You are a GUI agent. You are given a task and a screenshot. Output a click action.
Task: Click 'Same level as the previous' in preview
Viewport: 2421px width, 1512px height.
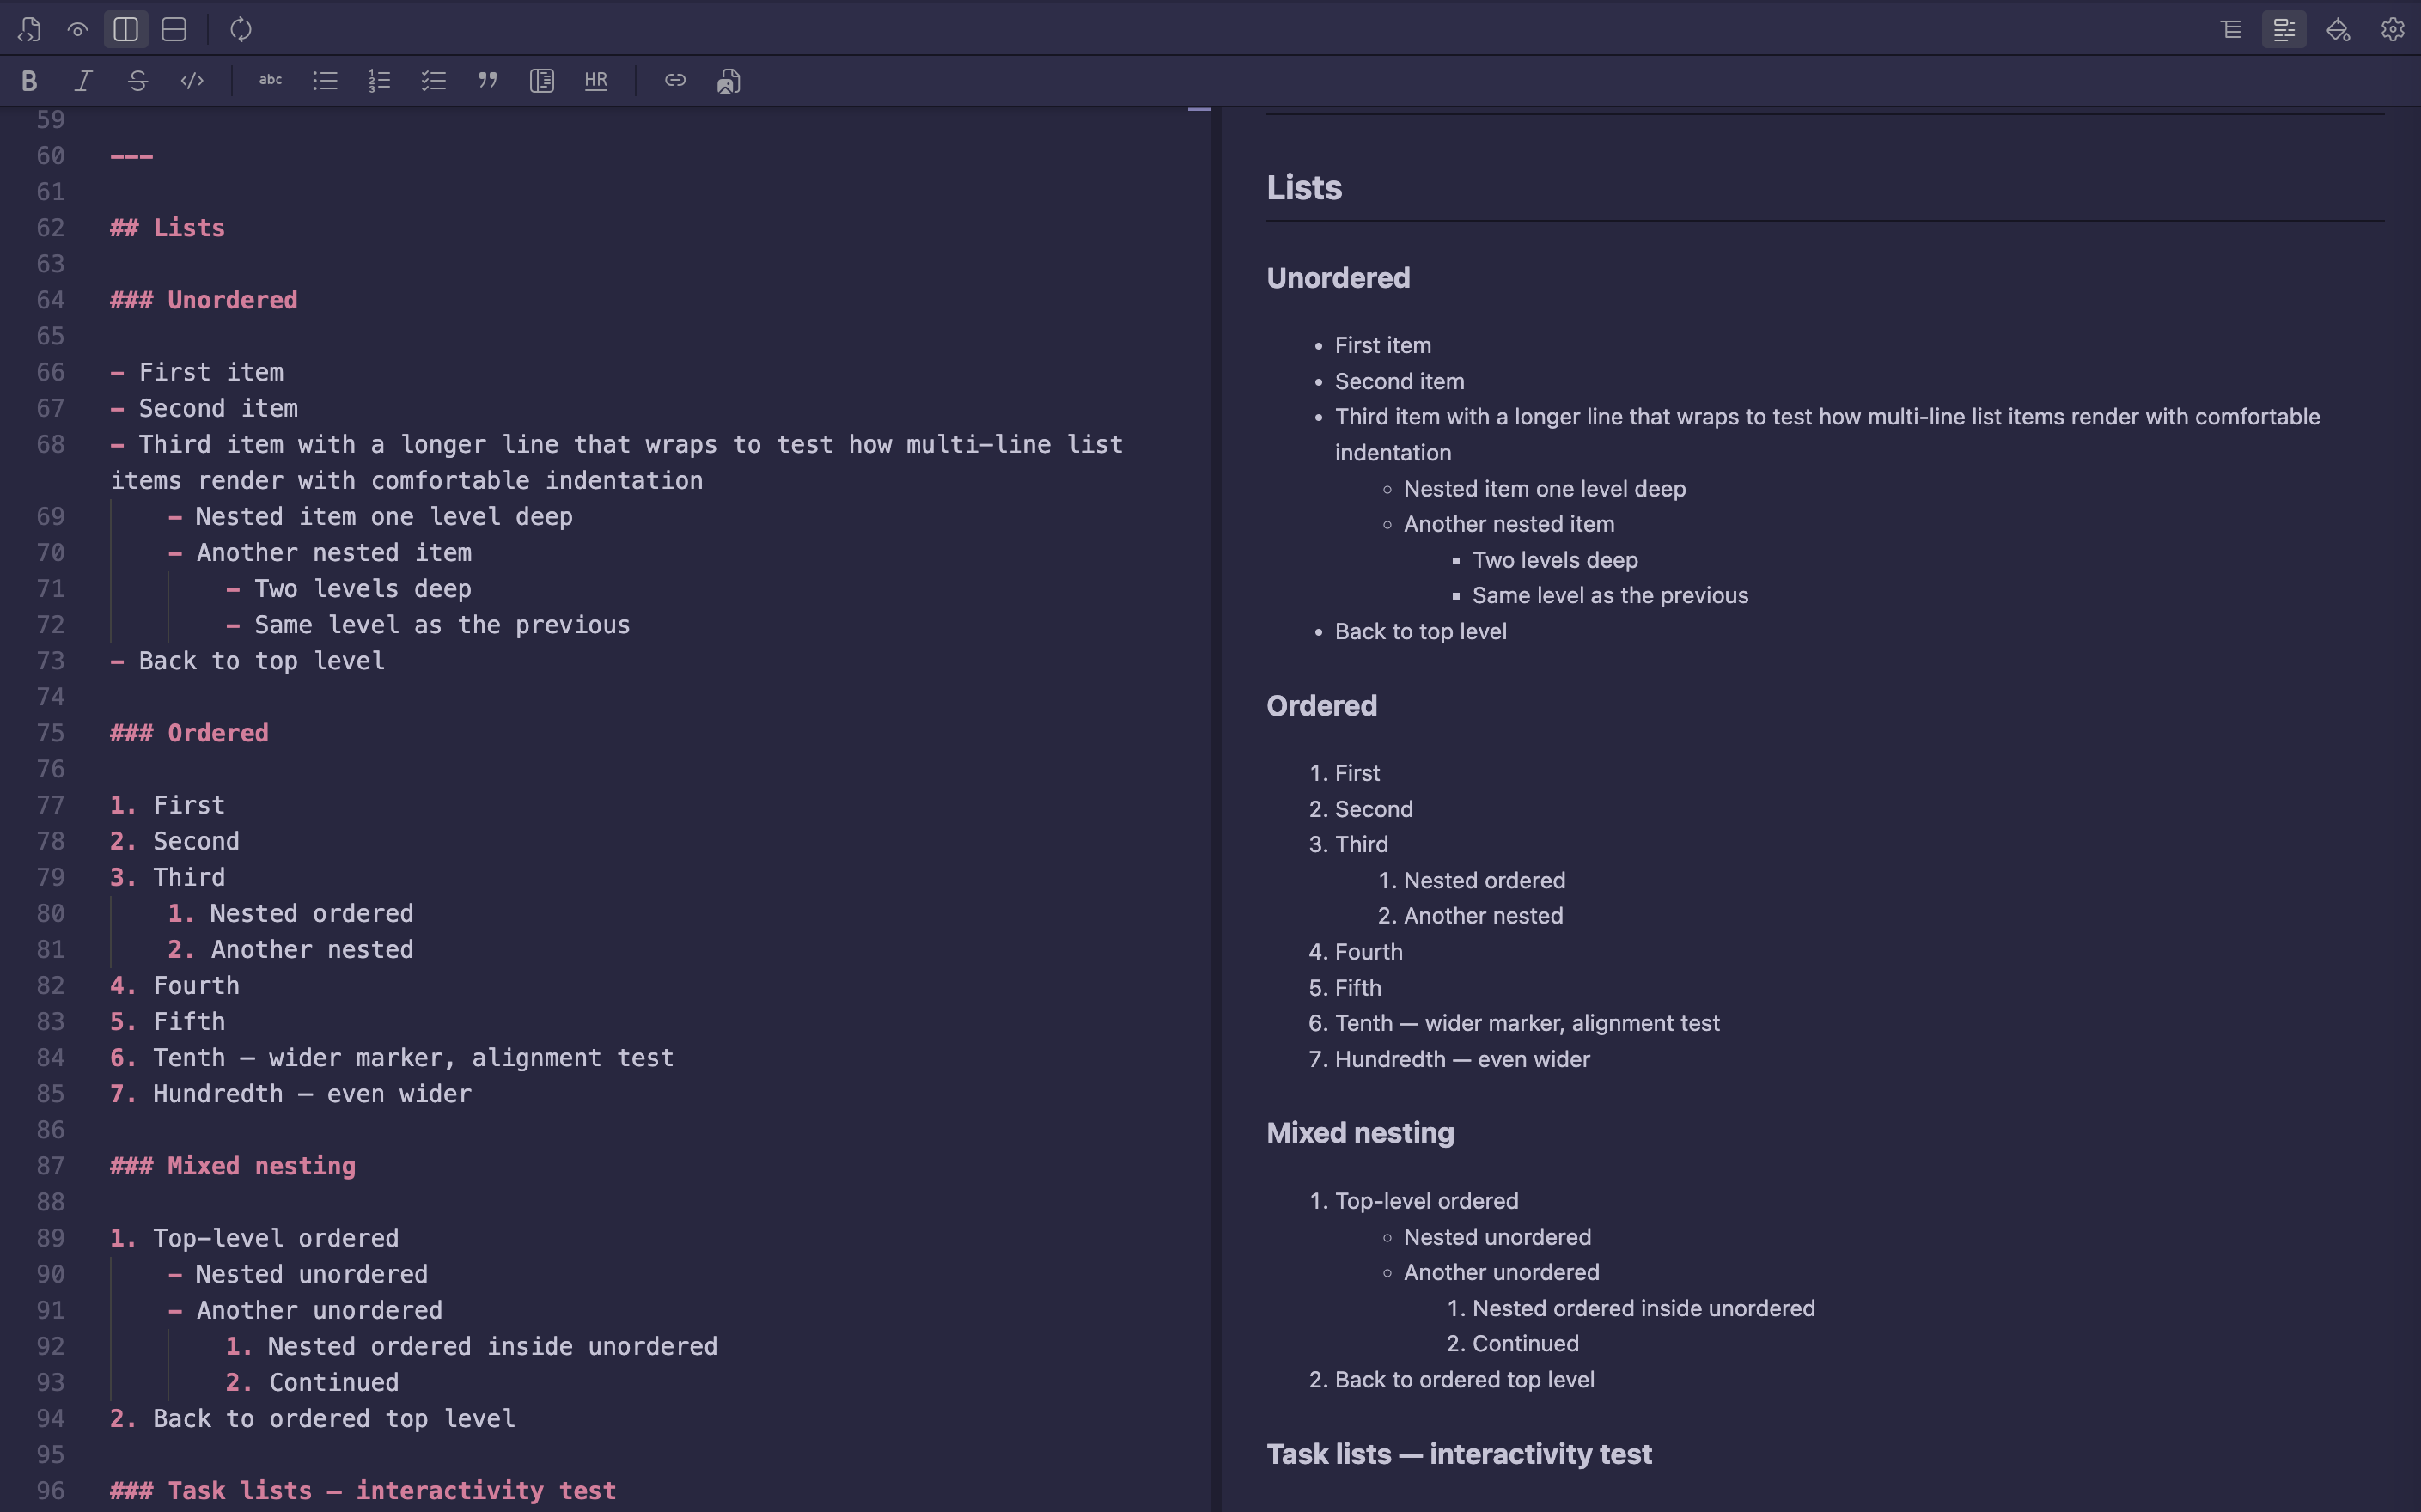(1610, 595)
